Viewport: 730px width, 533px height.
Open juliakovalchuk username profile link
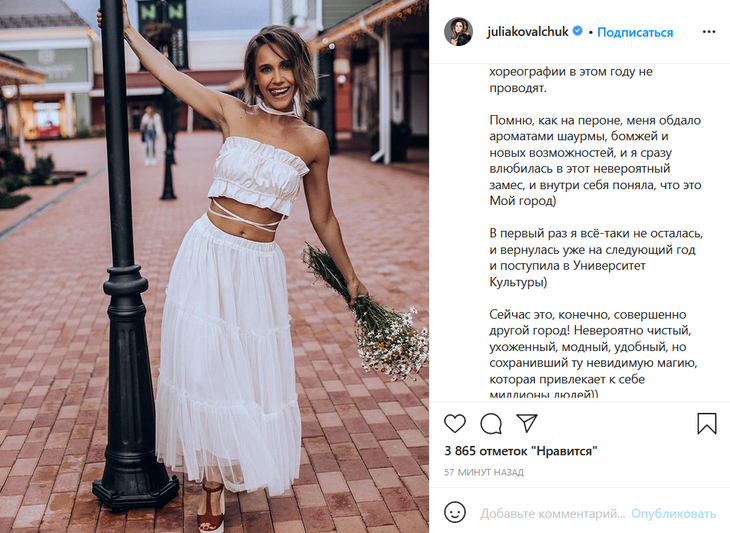527,32
